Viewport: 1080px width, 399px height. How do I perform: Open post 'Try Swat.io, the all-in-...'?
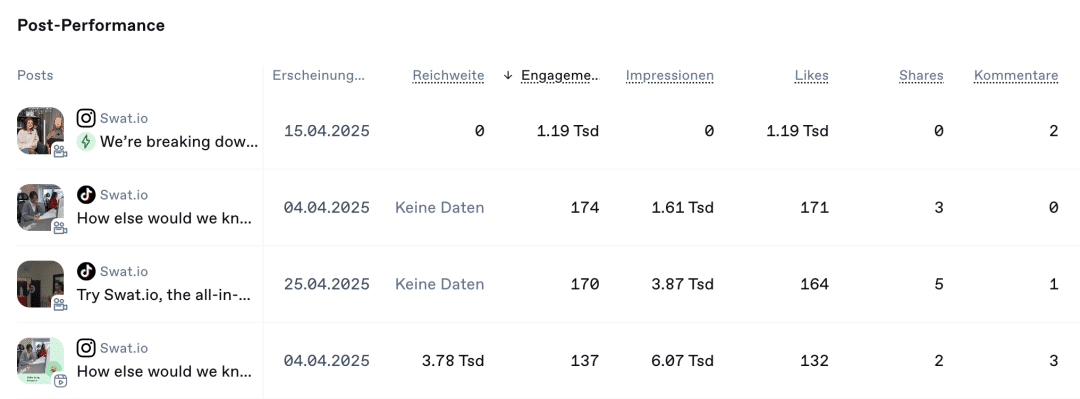[164, 295]
